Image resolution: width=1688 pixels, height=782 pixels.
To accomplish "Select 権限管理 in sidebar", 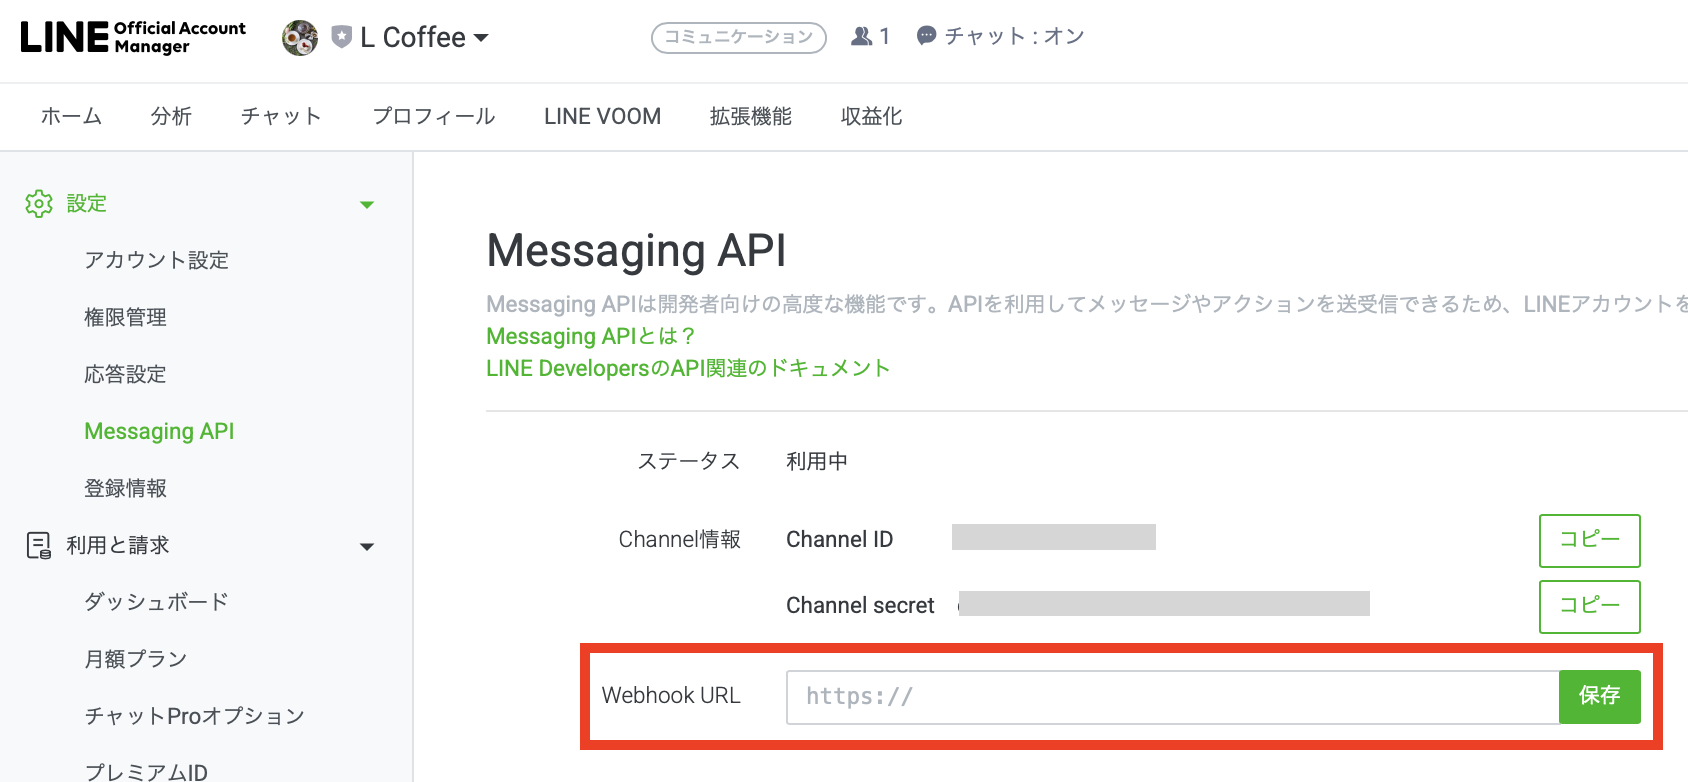I will [x=126, y=317].
